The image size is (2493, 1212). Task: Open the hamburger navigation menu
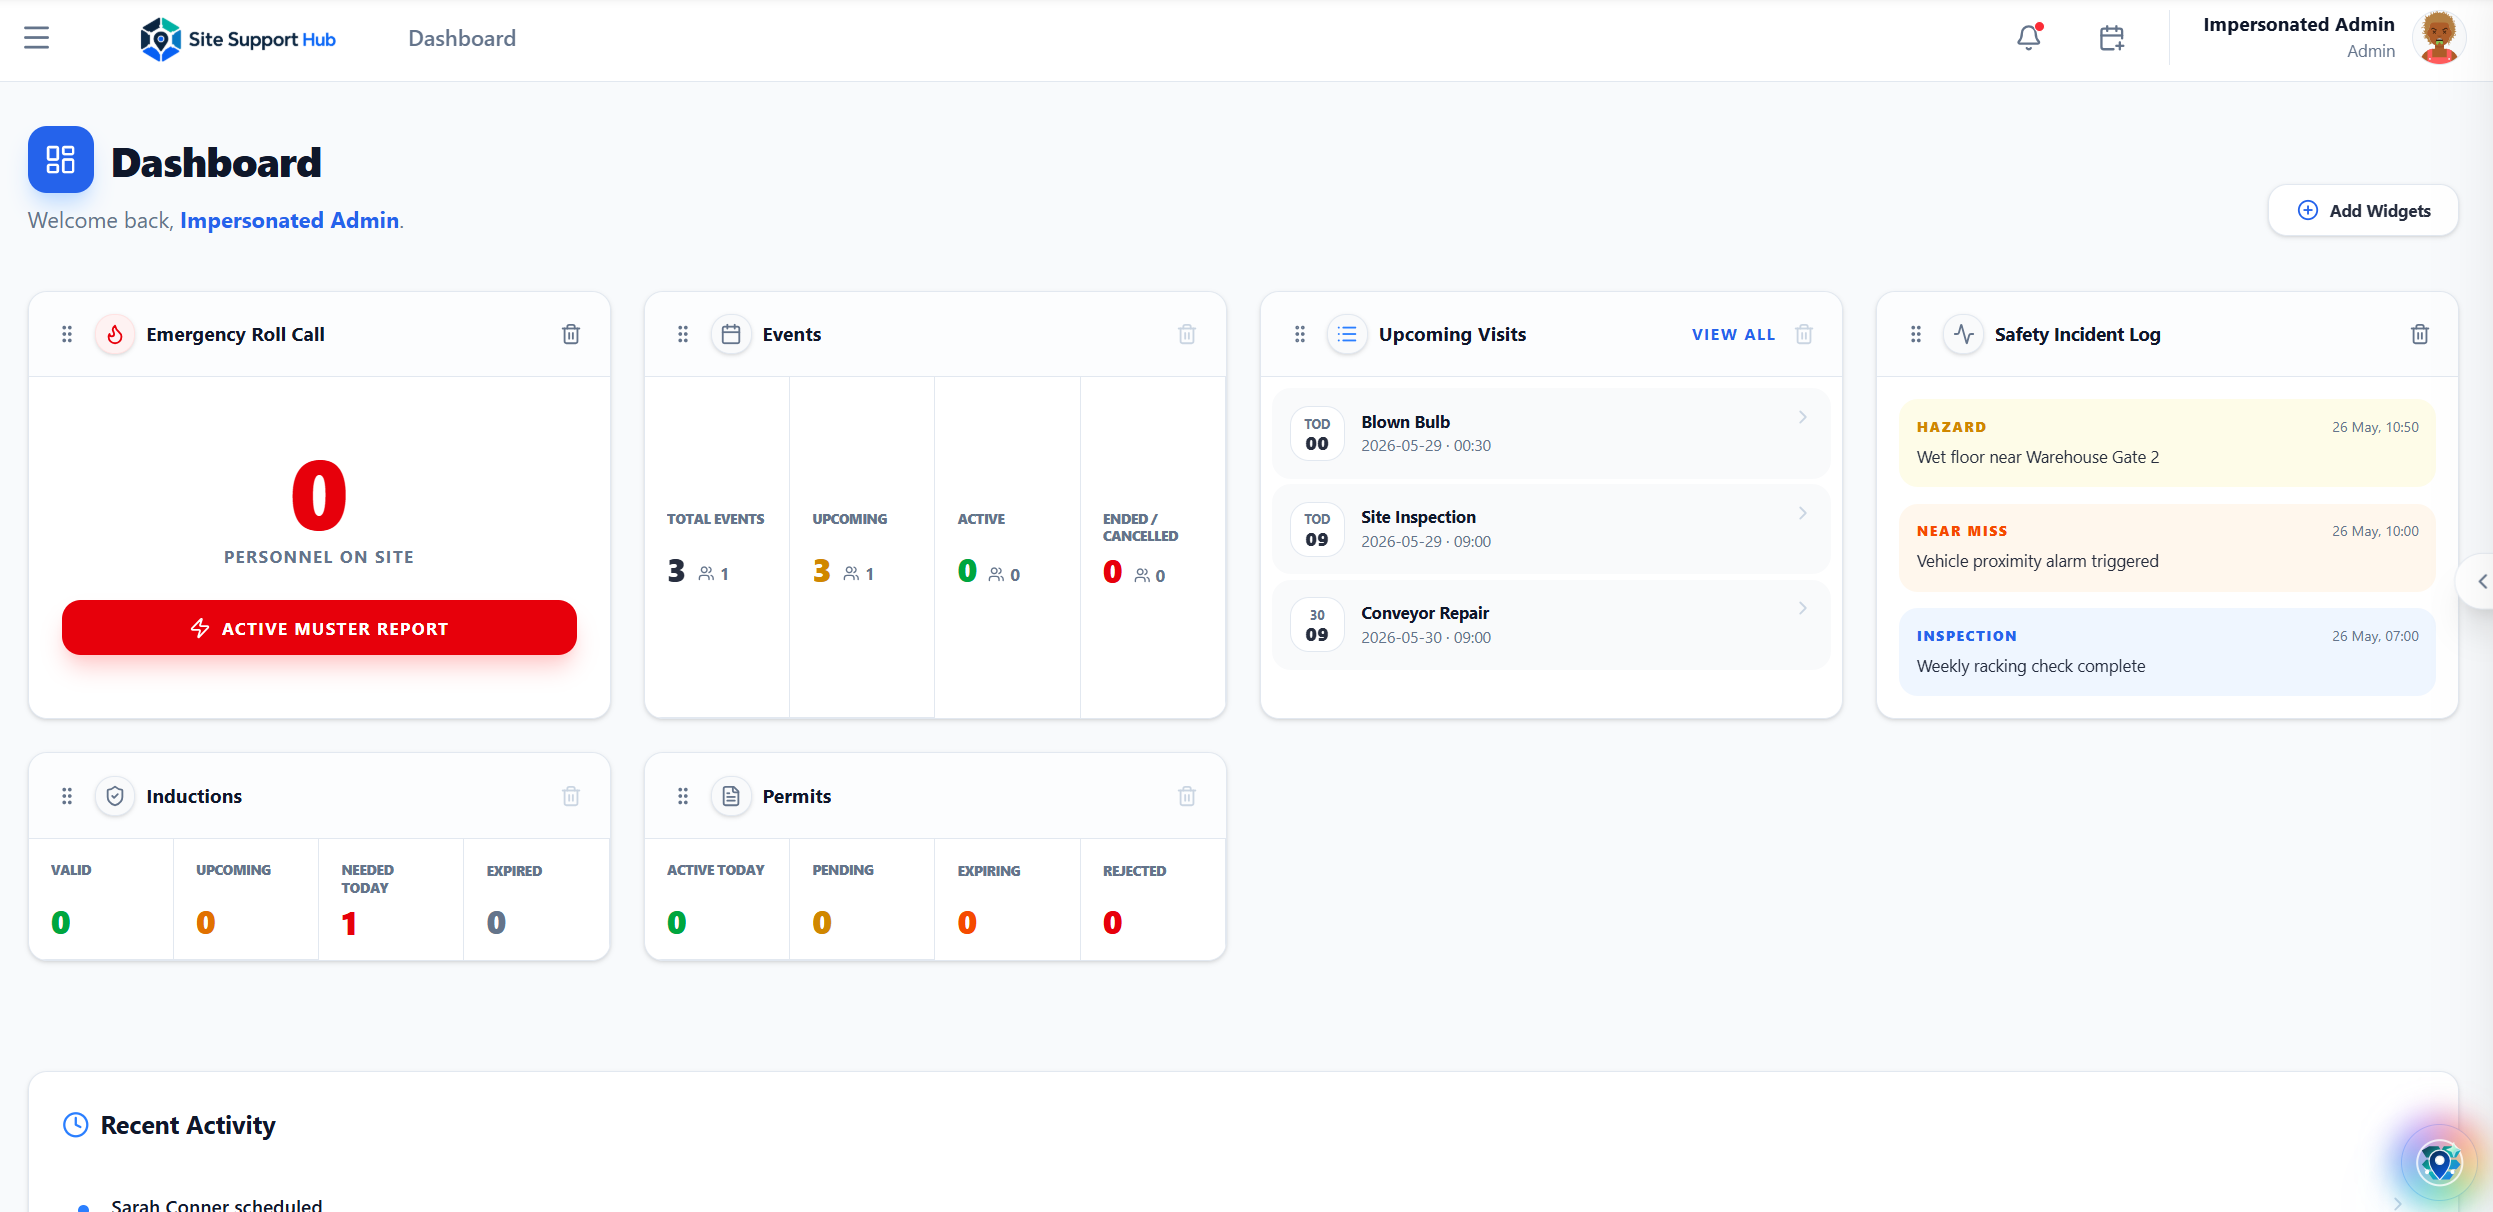click(36, 38)
